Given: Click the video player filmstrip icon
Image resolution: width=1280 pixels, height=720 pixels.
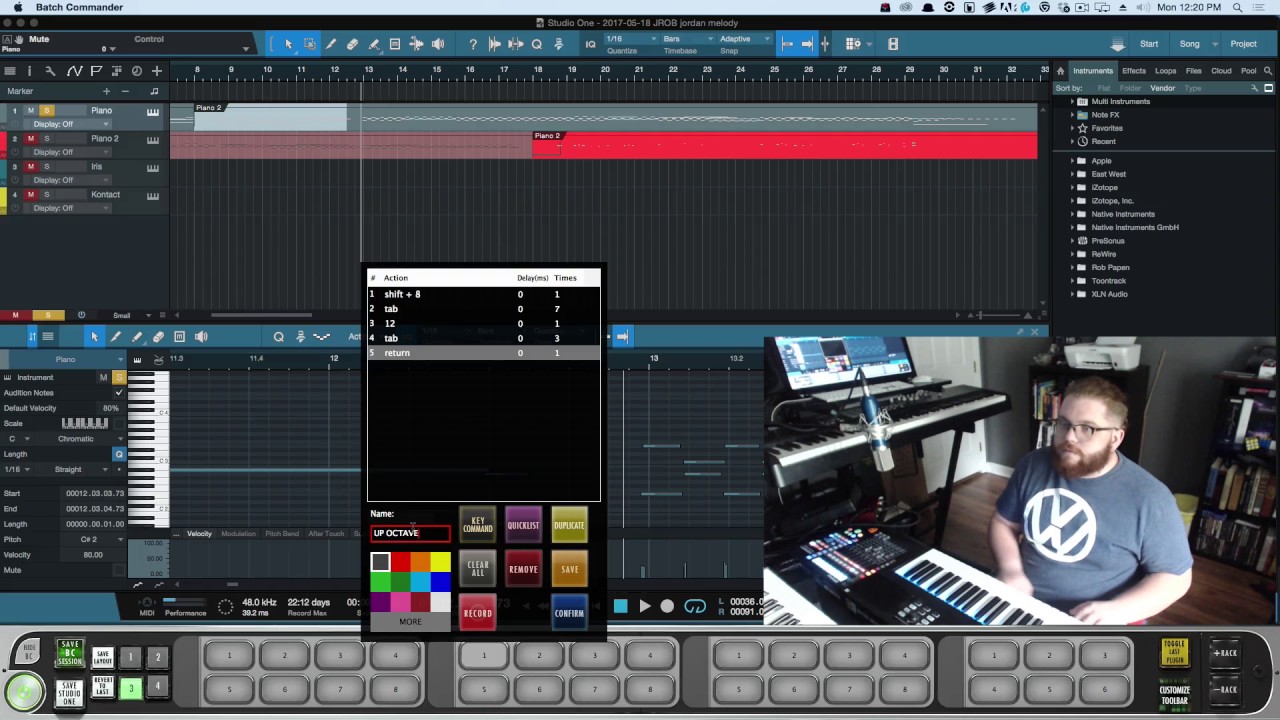Looking at the screenshot, I should click(893, 44).
